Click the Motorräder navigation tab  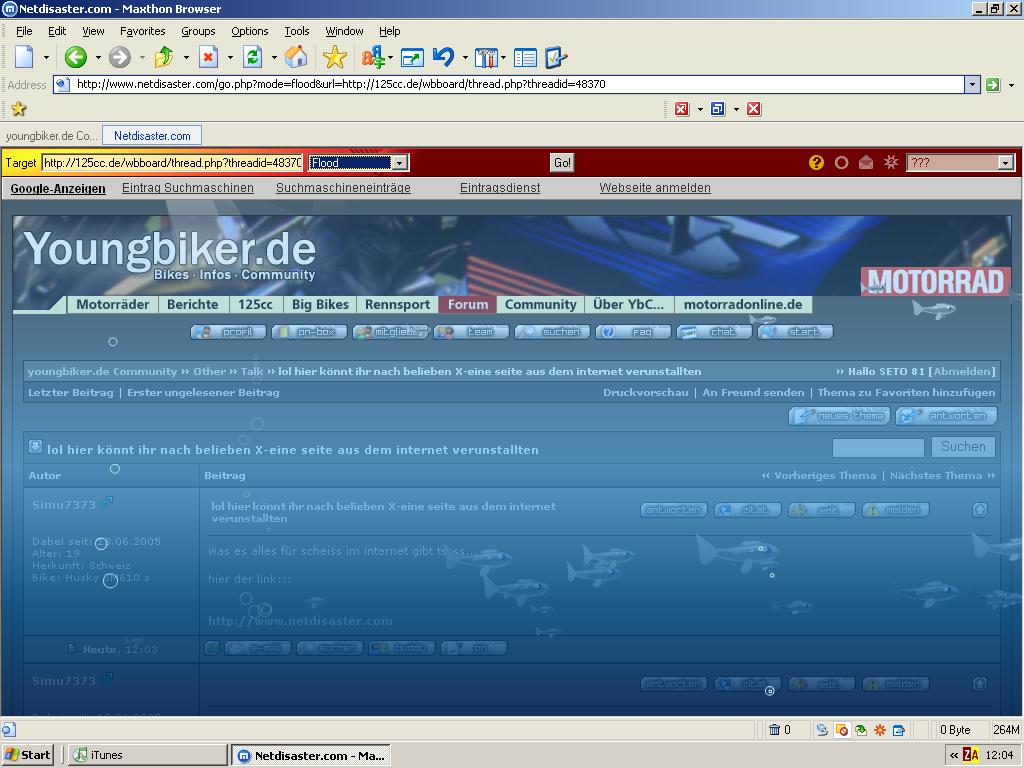[x=112, y=304]
